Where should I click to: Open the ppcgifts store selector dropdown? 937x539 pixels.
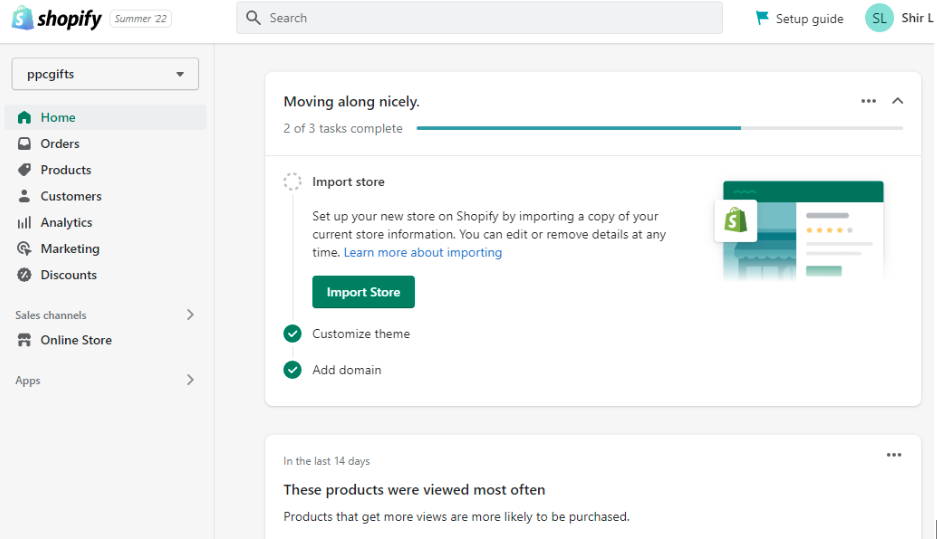pyautogui.click(x=105, y=74)
